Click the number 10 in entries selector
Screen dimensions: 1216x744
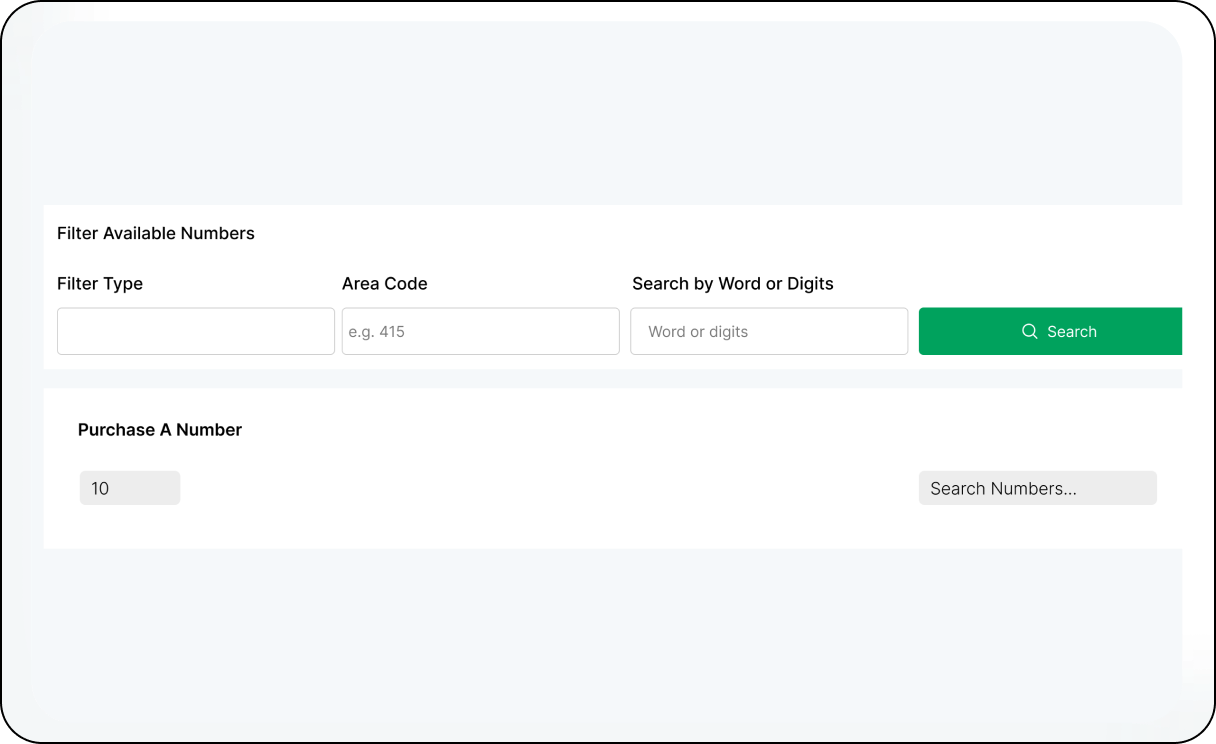tap(100, 489)
